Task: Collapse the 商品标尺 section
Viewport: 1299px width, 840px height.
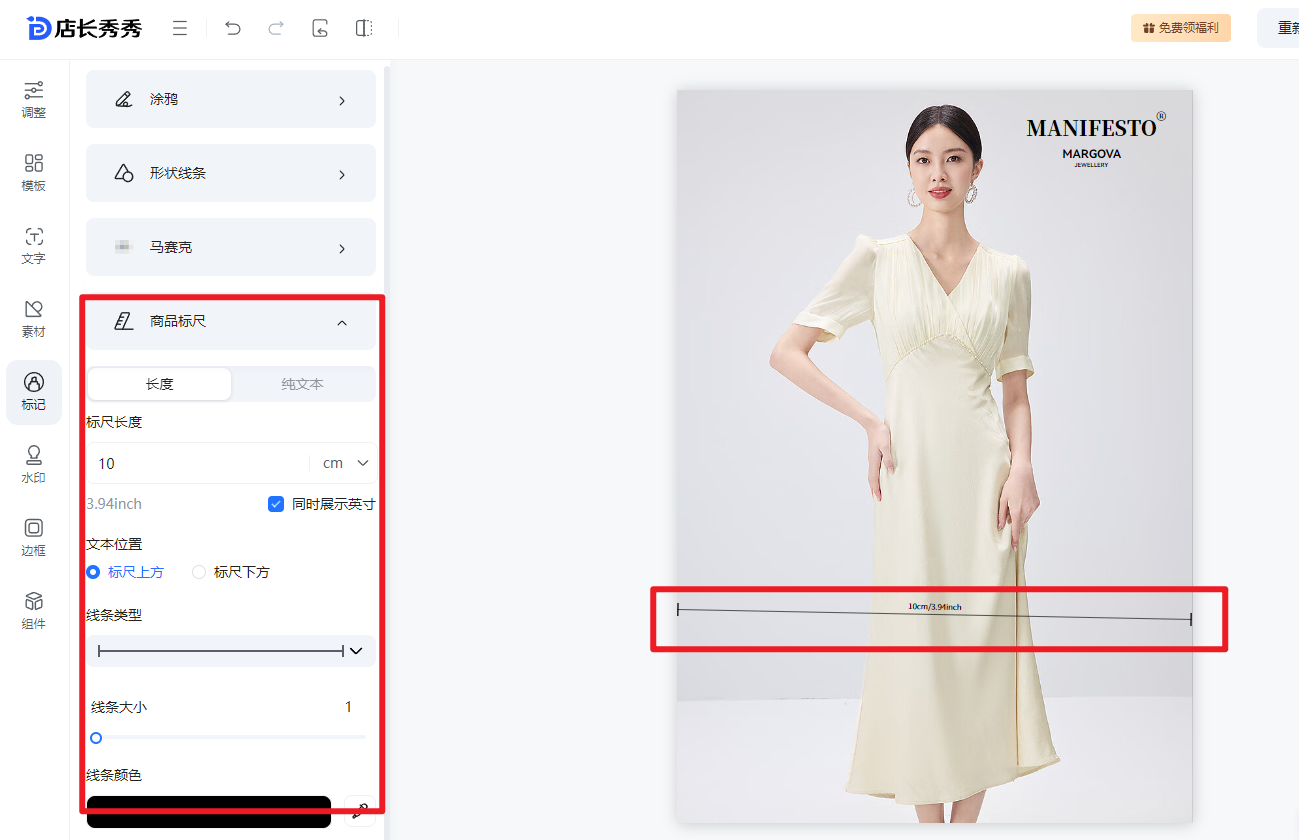Action: click(x=342, y=322)
